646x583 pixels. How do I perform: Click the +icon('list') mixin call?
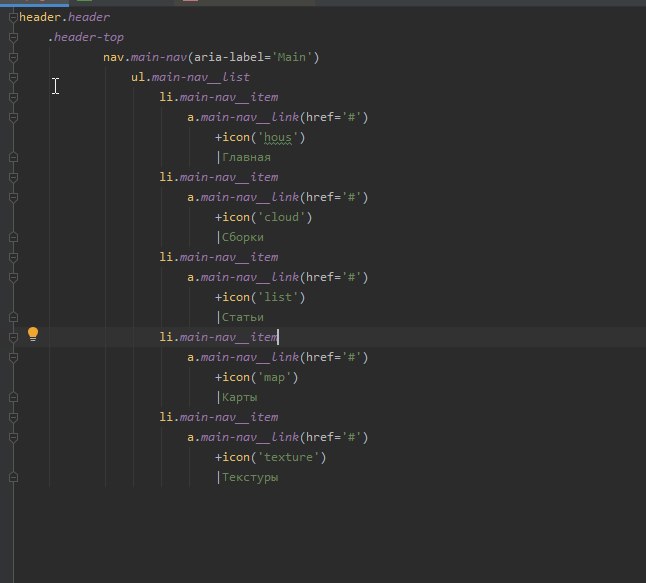(x=260, y=297)
